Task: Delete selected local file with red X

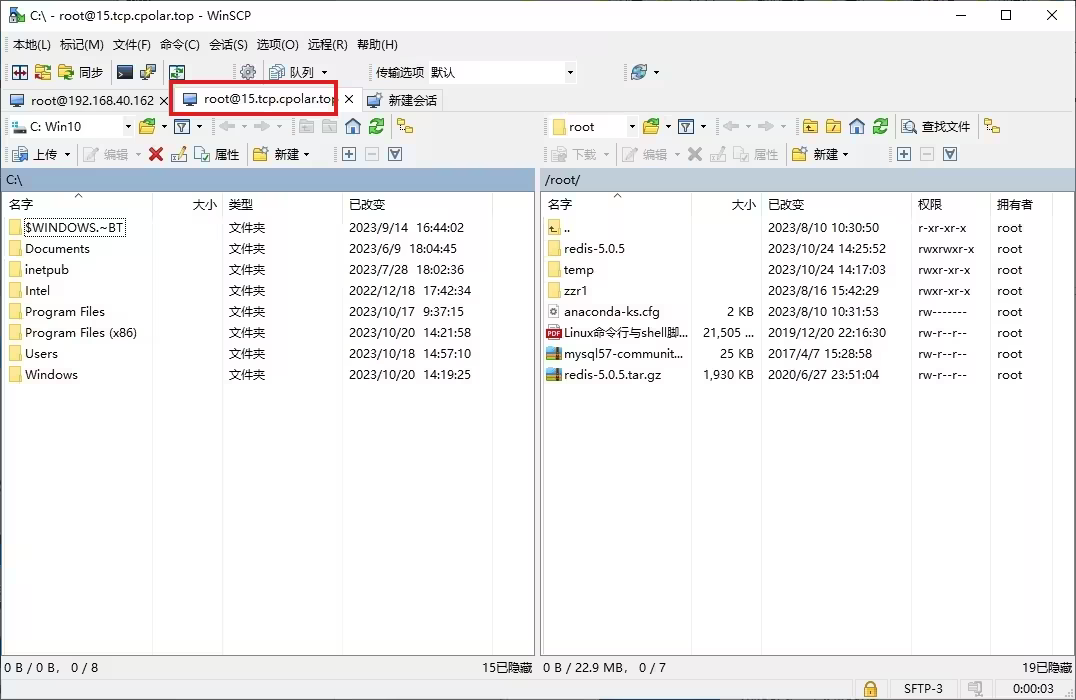Action: coord(156,154)
